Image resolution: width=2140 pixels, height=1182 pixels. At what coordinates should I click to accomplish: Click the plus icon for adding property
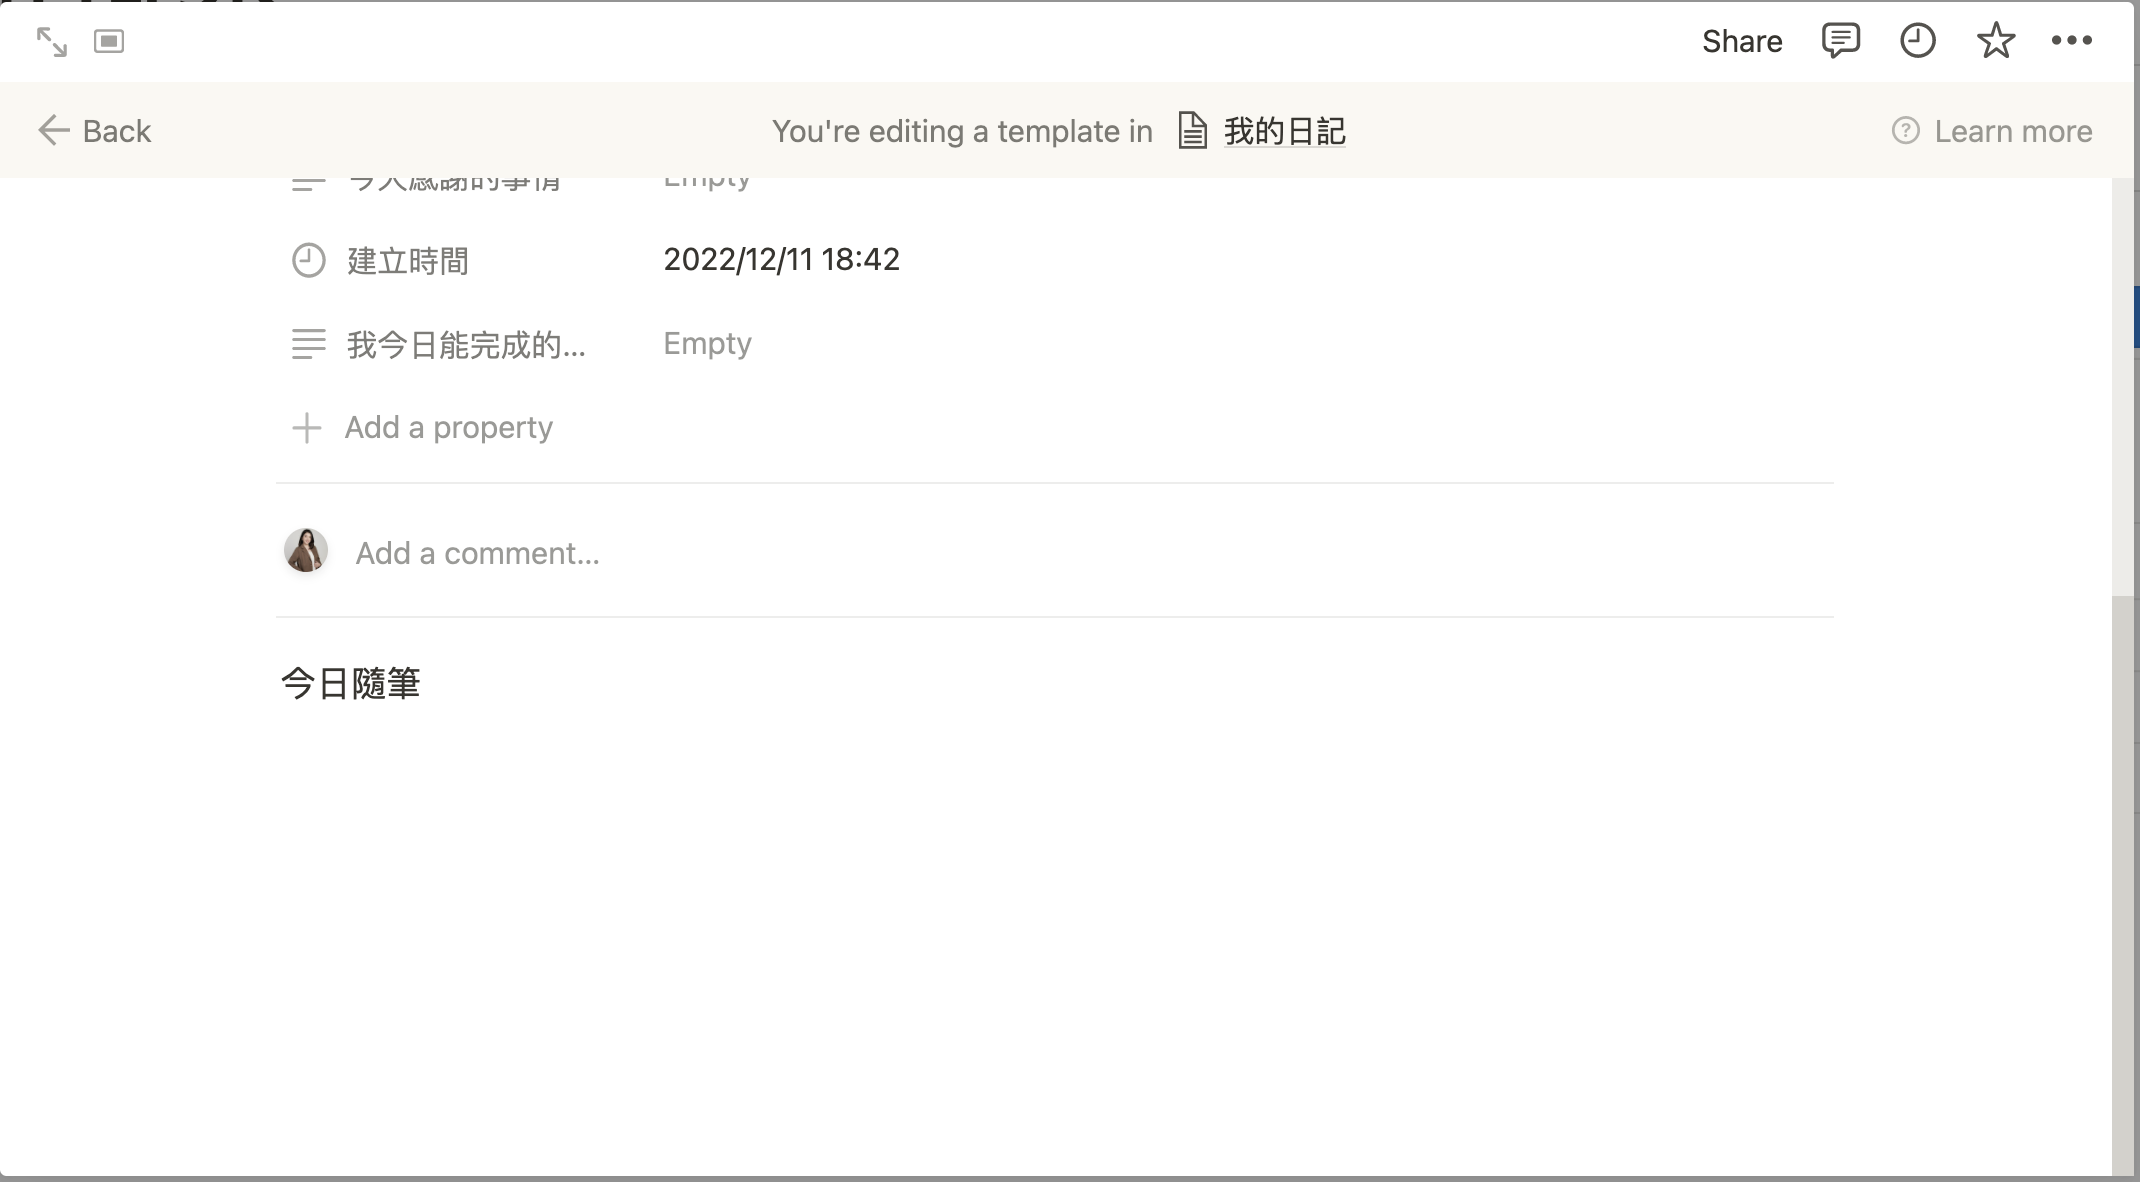pos(306,428)
